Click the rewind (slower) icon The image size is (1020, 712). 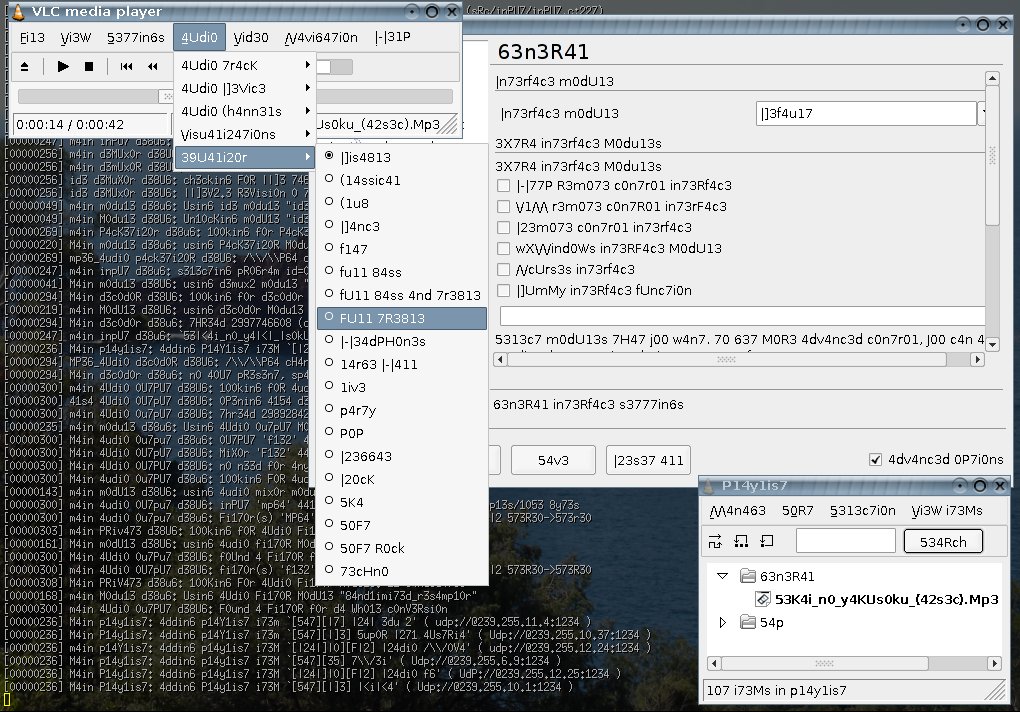pos(153,67)
